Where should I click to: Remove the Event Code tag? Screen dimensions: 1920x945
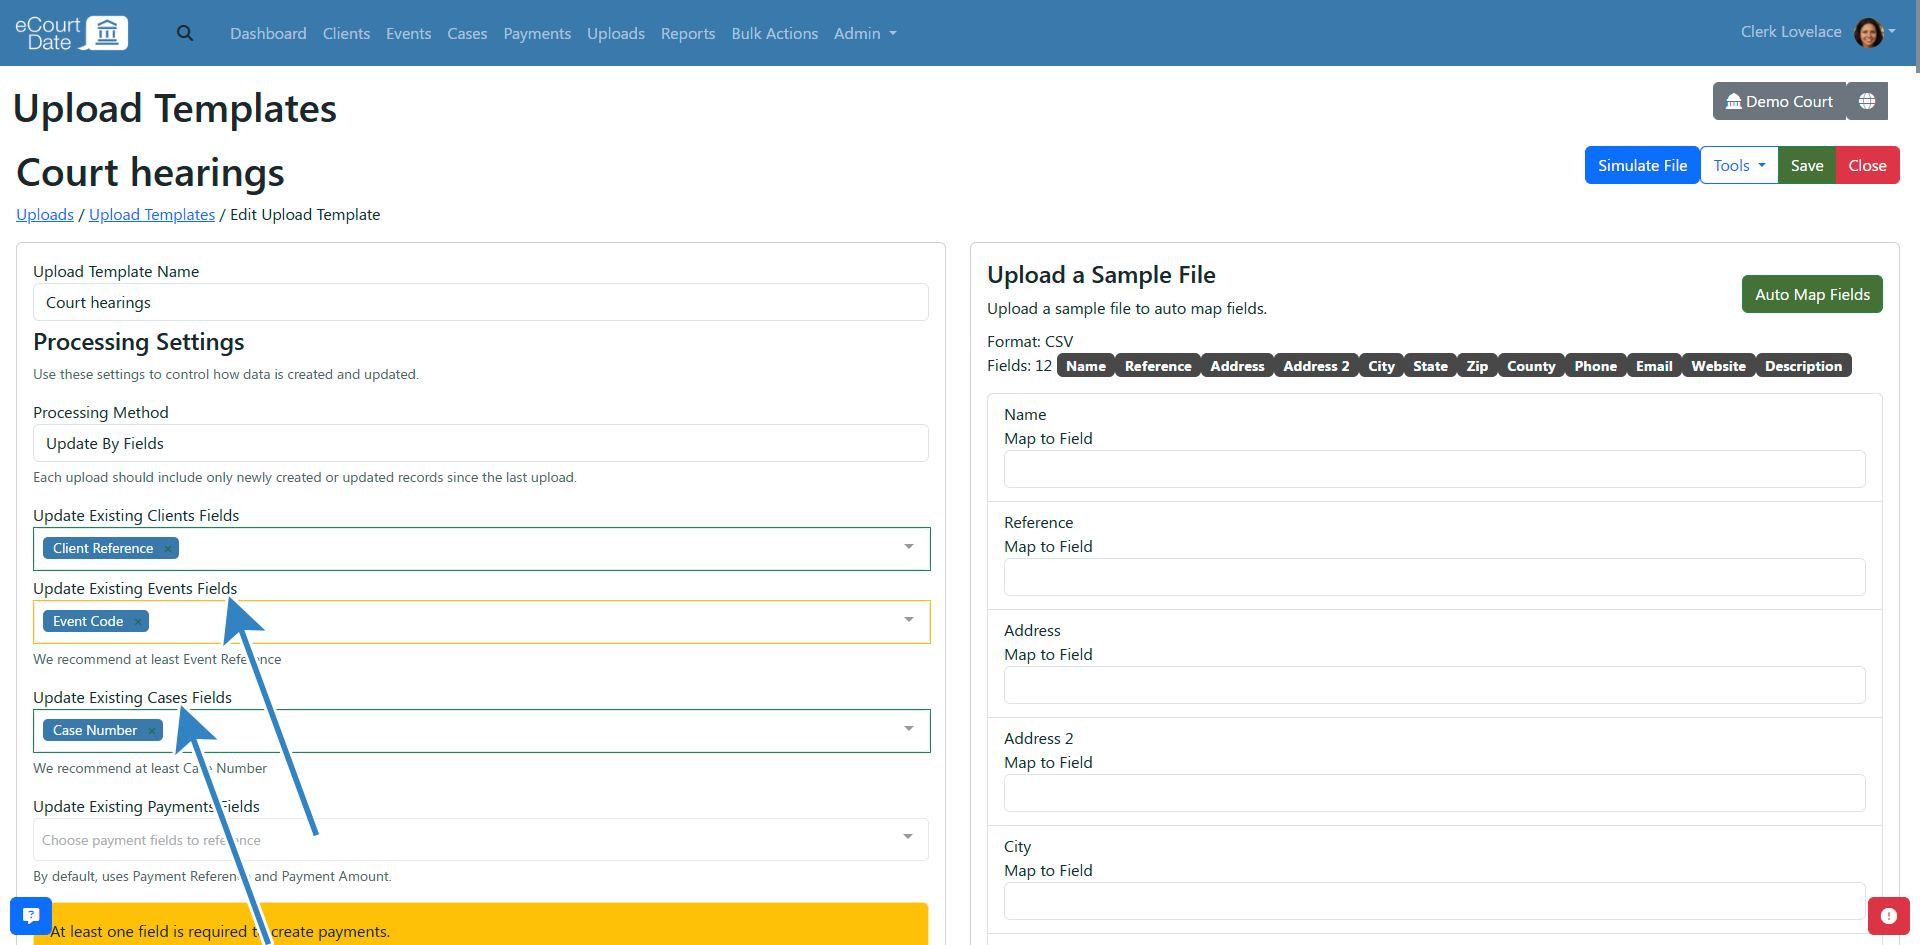point(138,621)
